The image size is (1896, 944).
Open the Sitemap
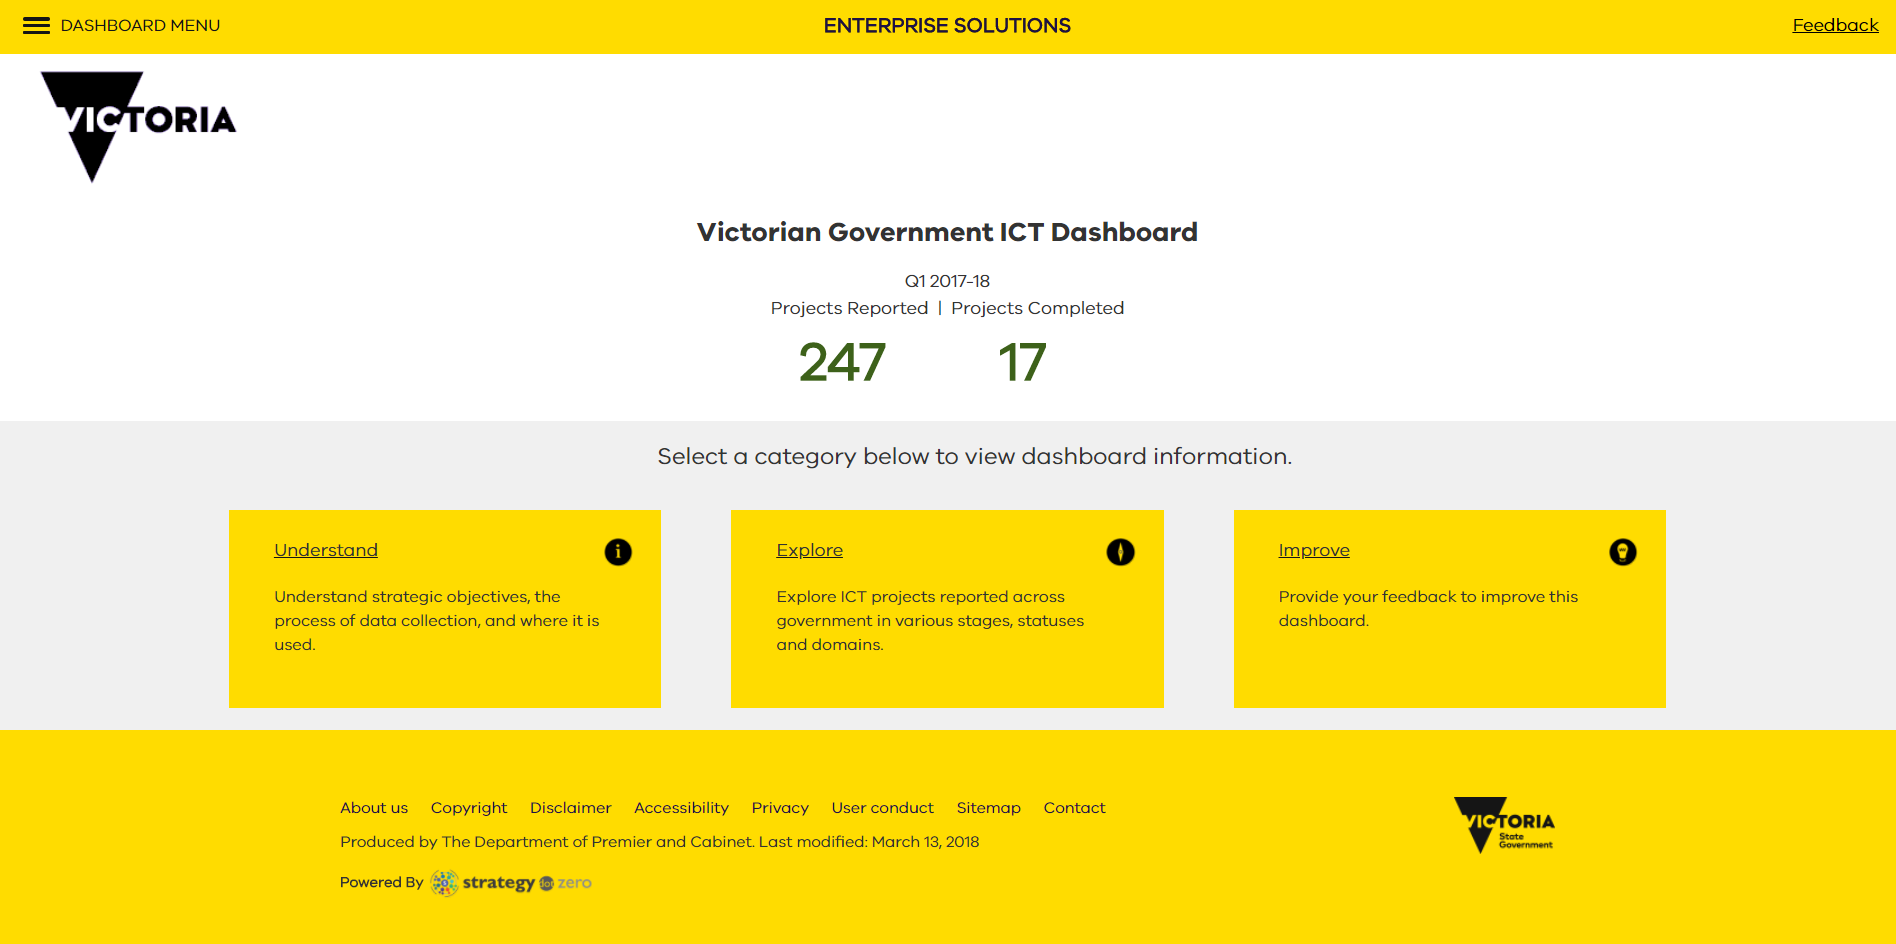(x=988, y=807)
